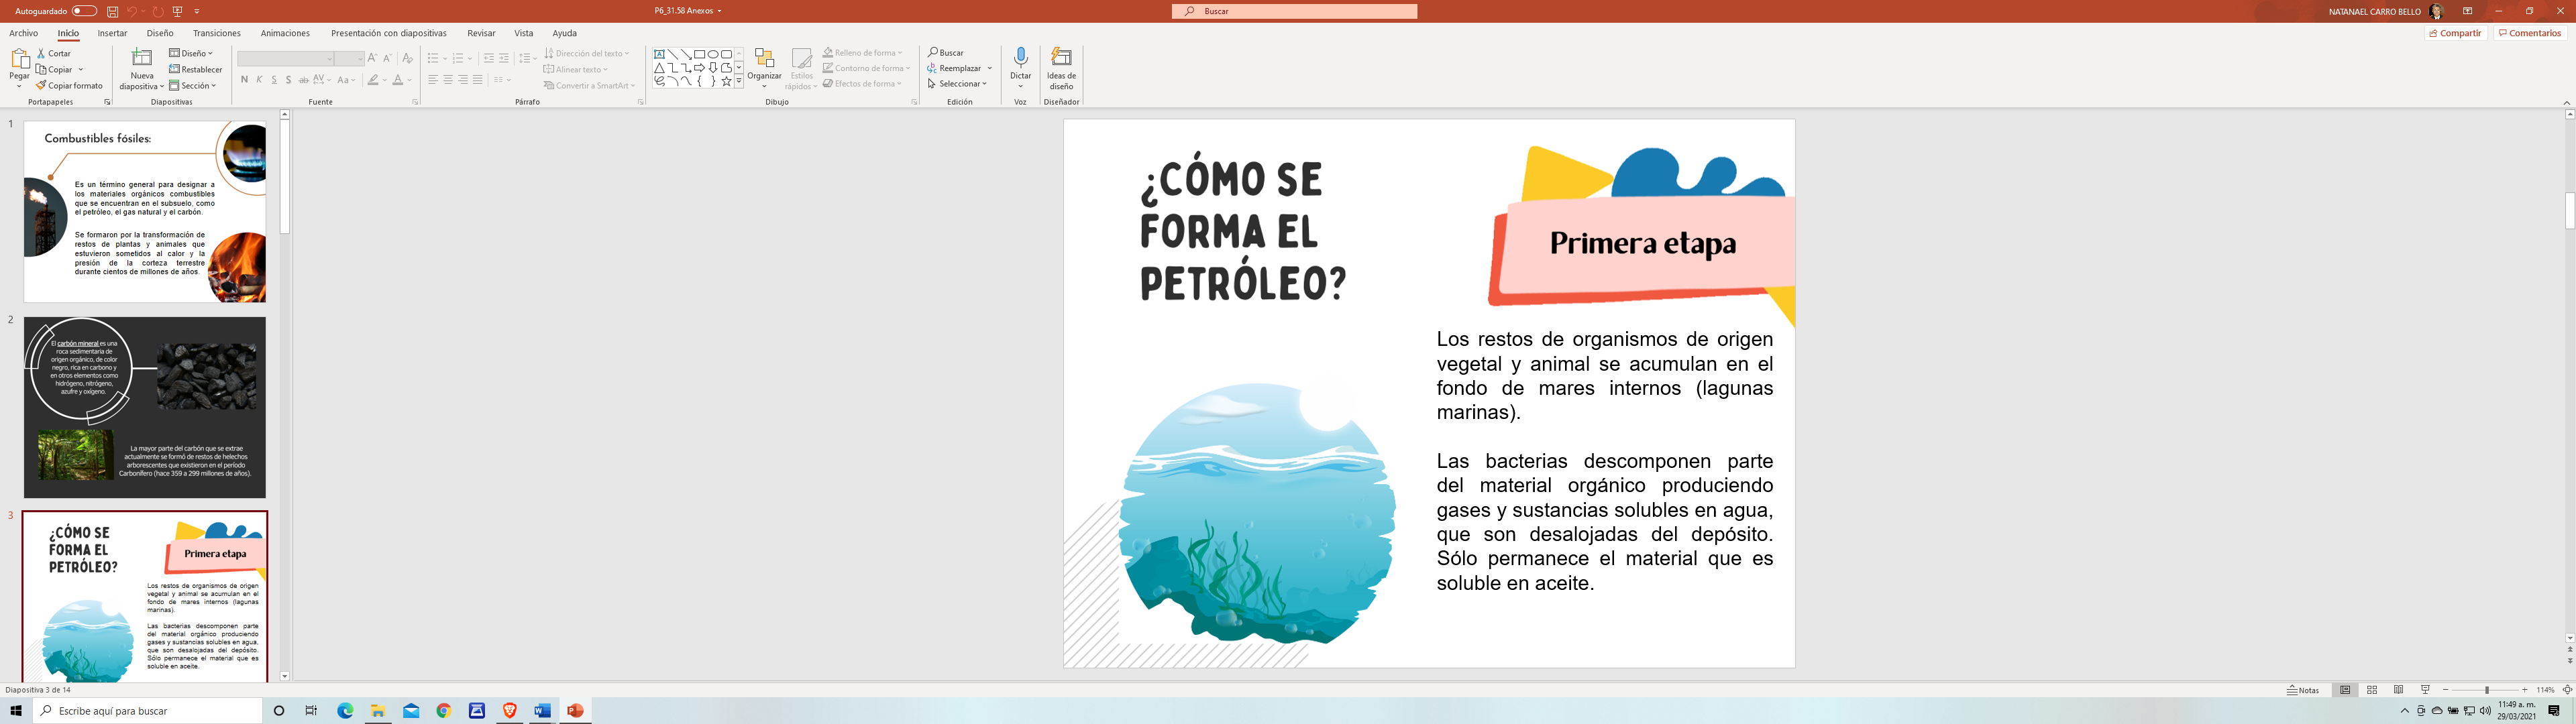Screen dimensions: 2576x724
Task: Open reading view from status bar
Action: click(2398, 690)
